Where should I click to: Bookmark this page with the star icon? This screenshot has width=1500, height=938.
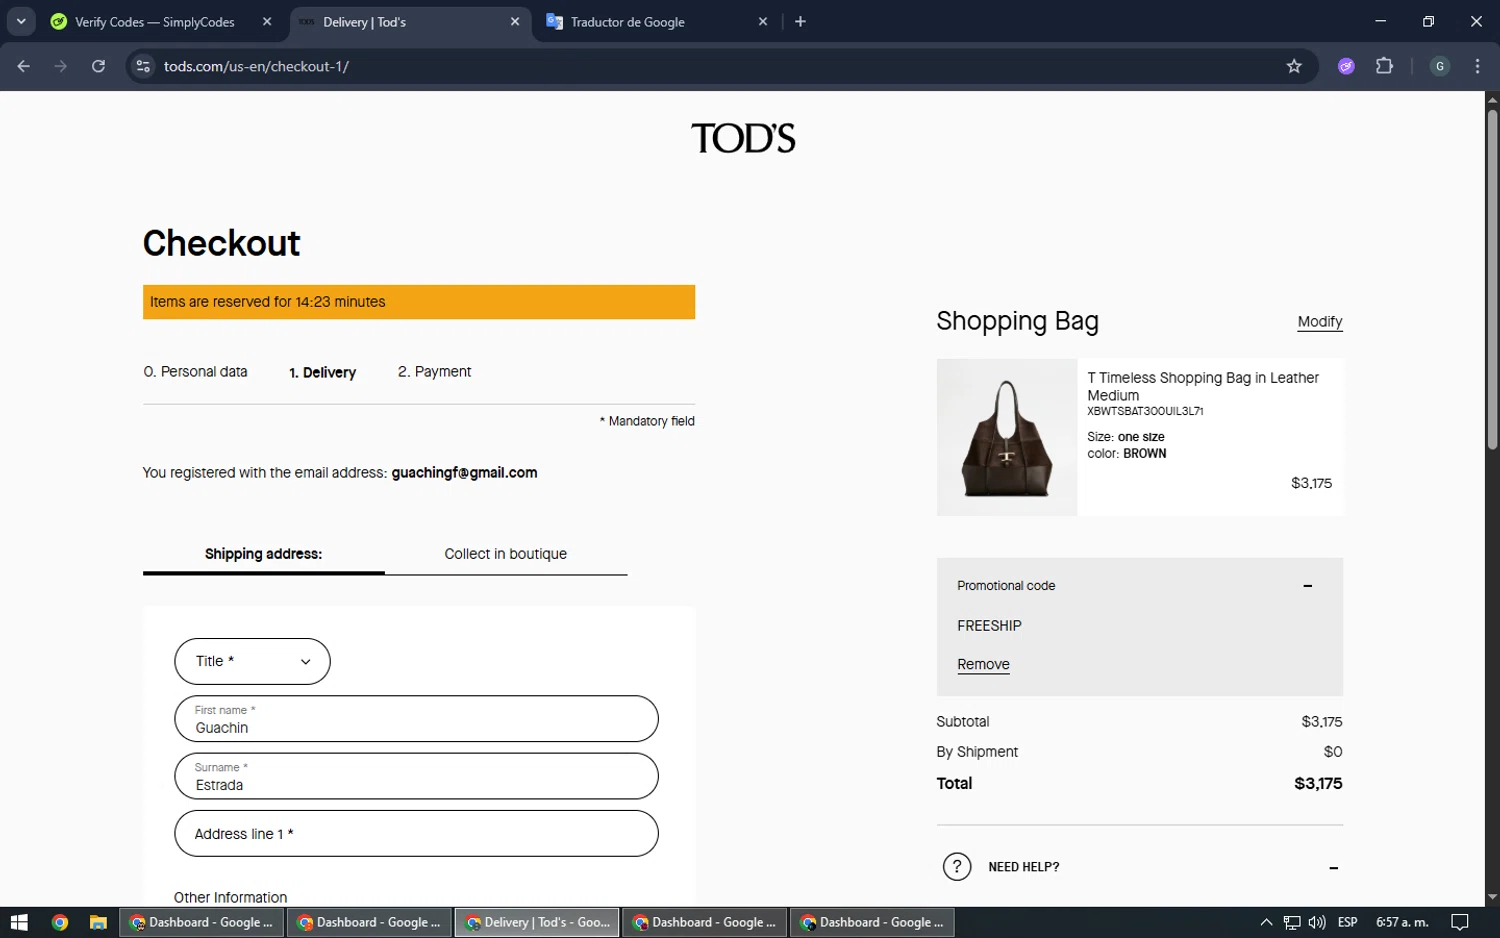coord(1294,66)
